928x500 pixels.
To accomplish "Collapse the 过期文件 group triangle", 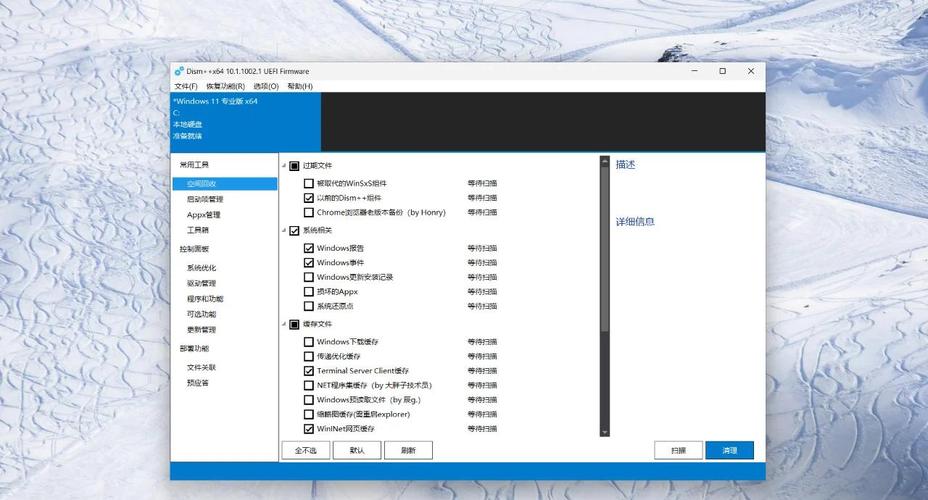I will tap(283, 165).
